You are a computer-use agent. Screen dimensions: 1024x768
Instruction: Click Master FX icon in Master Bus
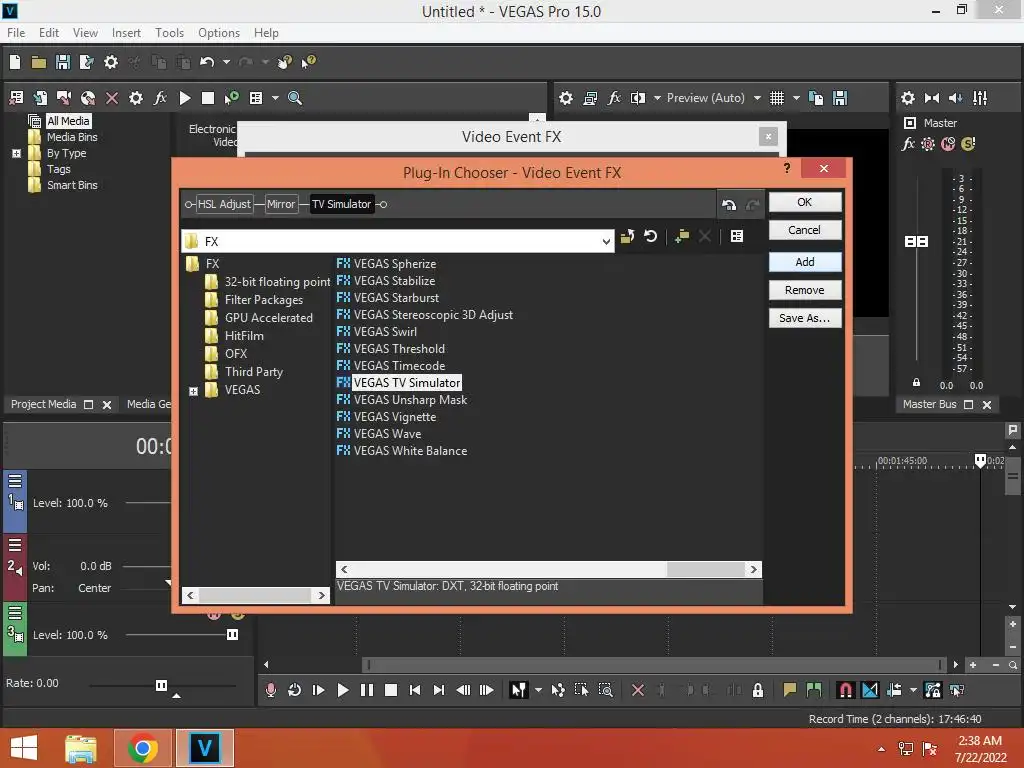908,144
